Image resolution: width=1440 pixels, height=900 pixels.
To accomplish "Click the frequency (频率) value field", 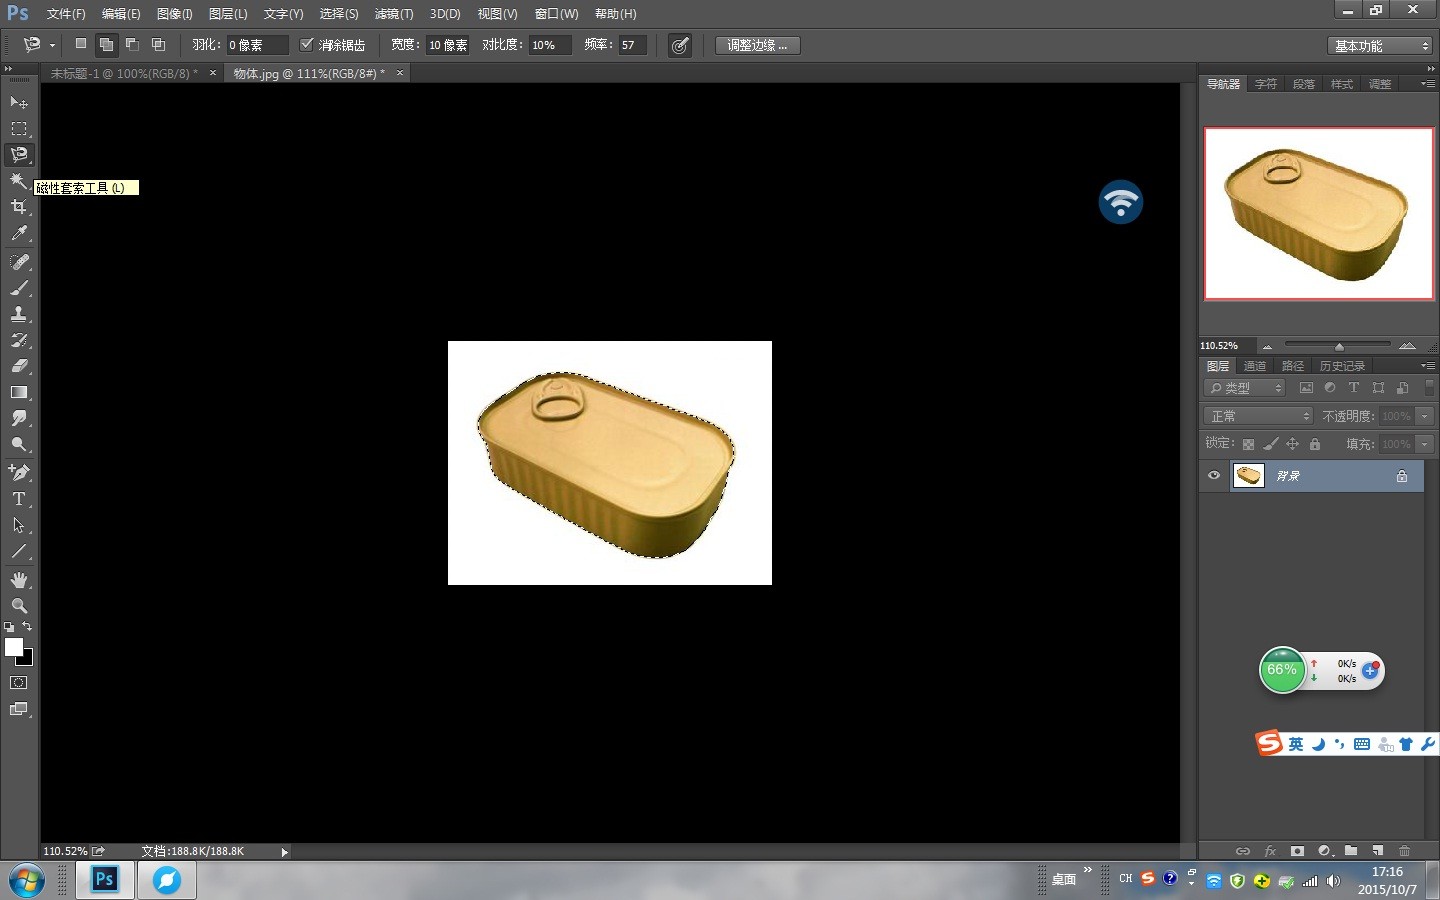I will 632,45.
